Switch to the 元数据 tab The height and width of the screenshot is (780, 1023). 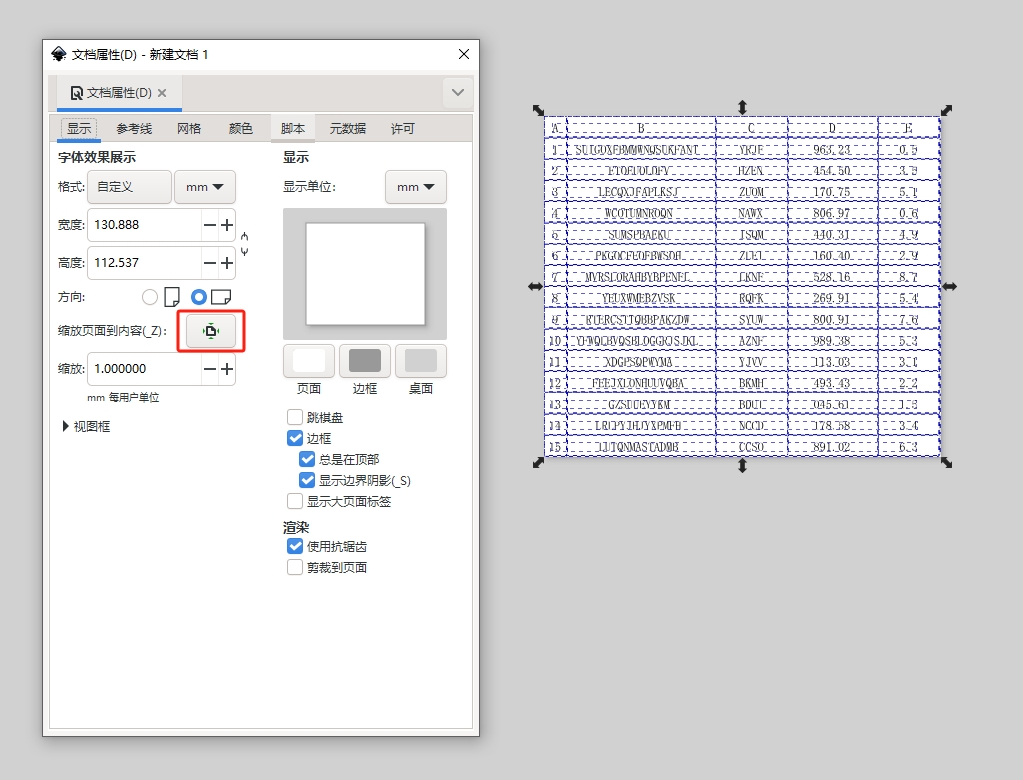tap(348, 128)
